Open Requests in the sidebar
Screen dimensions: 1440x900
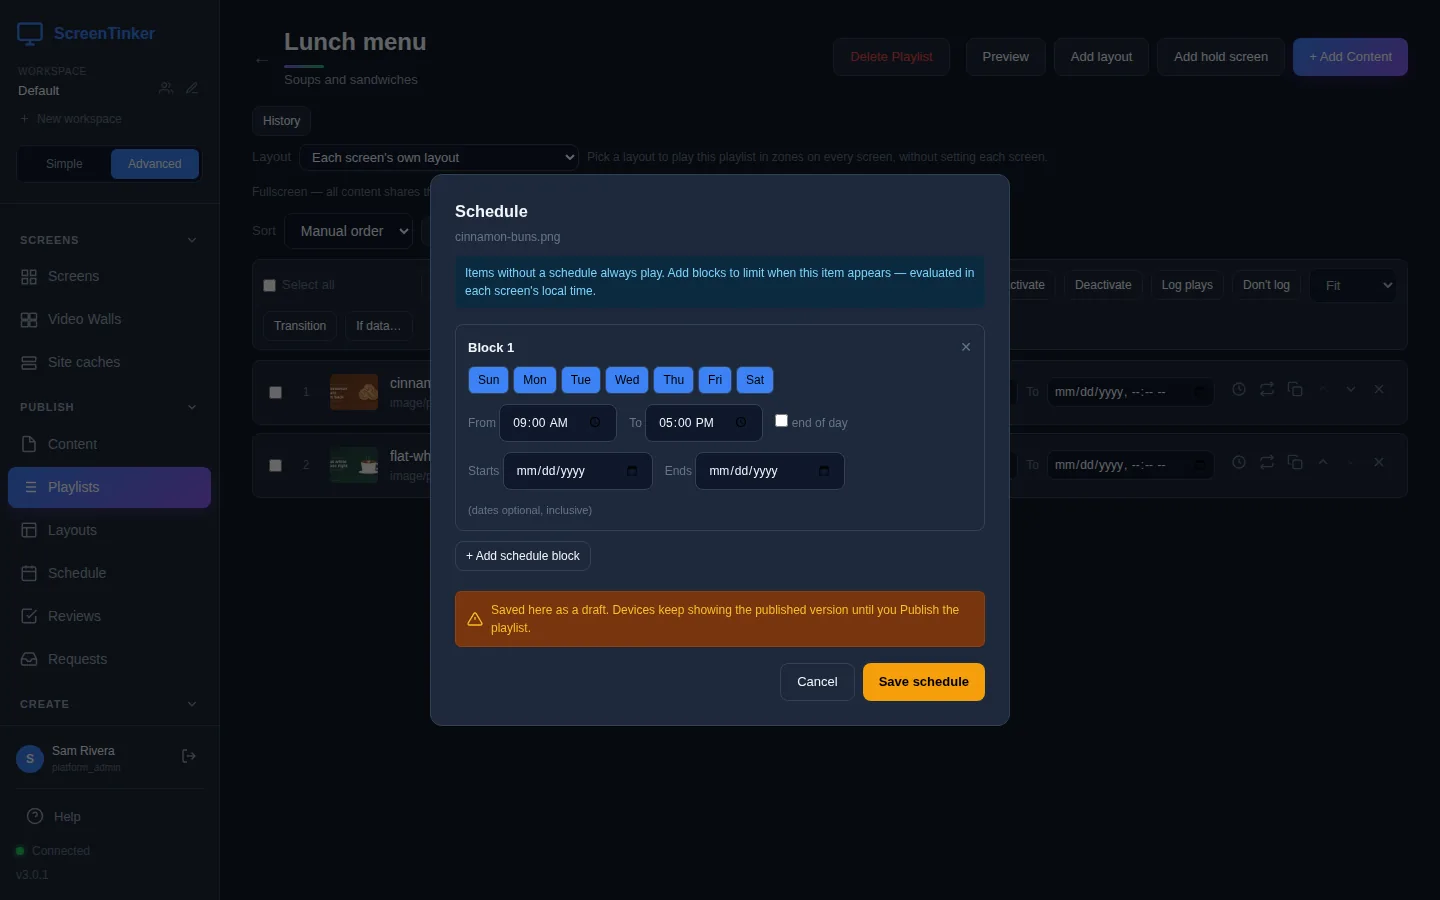click(x=110, y=660)
